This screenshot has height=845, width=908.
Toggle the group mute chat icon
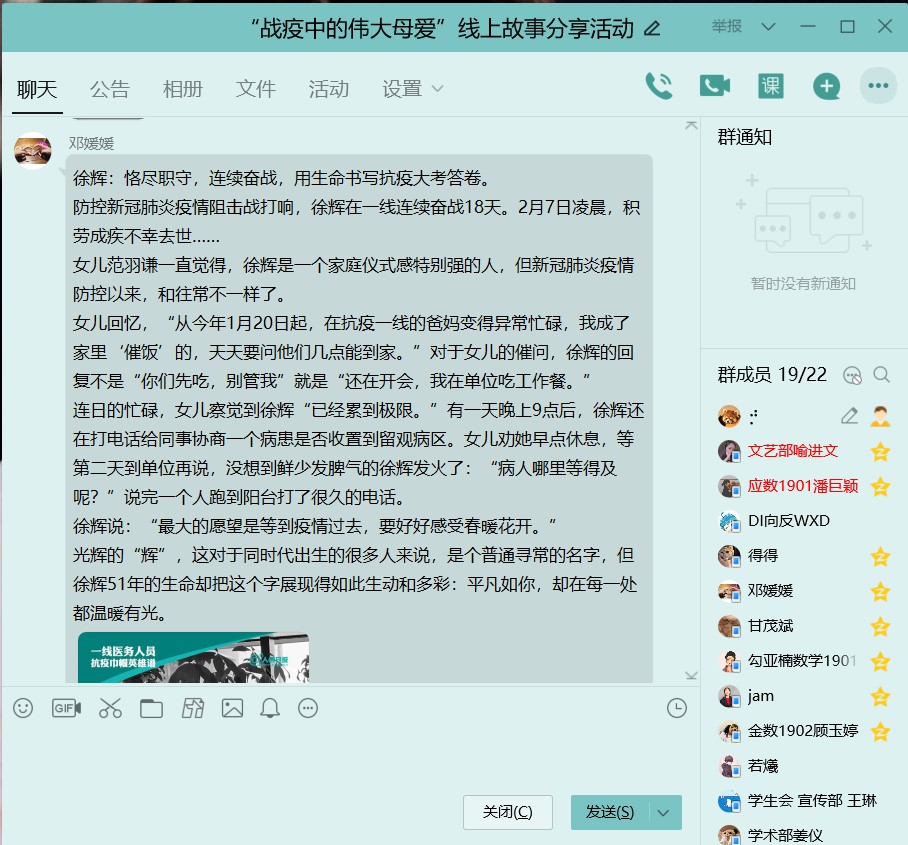[852, 375]
